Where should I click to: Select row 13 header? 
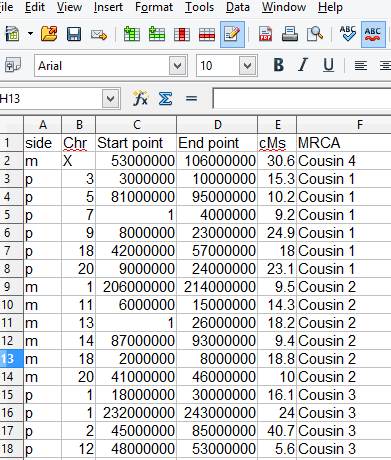pos(12,359)
